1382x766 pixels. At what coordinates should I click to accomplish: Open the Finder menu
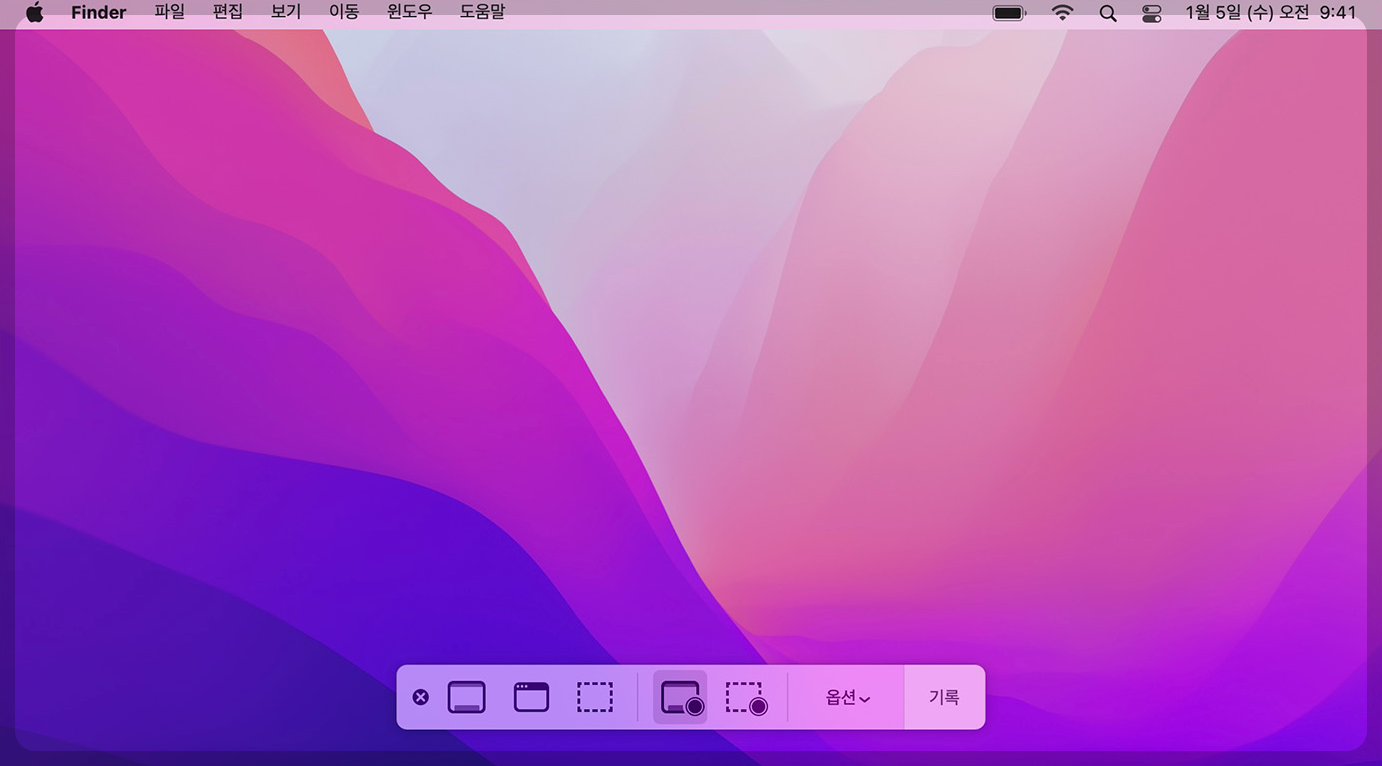(x=99, y=13)
